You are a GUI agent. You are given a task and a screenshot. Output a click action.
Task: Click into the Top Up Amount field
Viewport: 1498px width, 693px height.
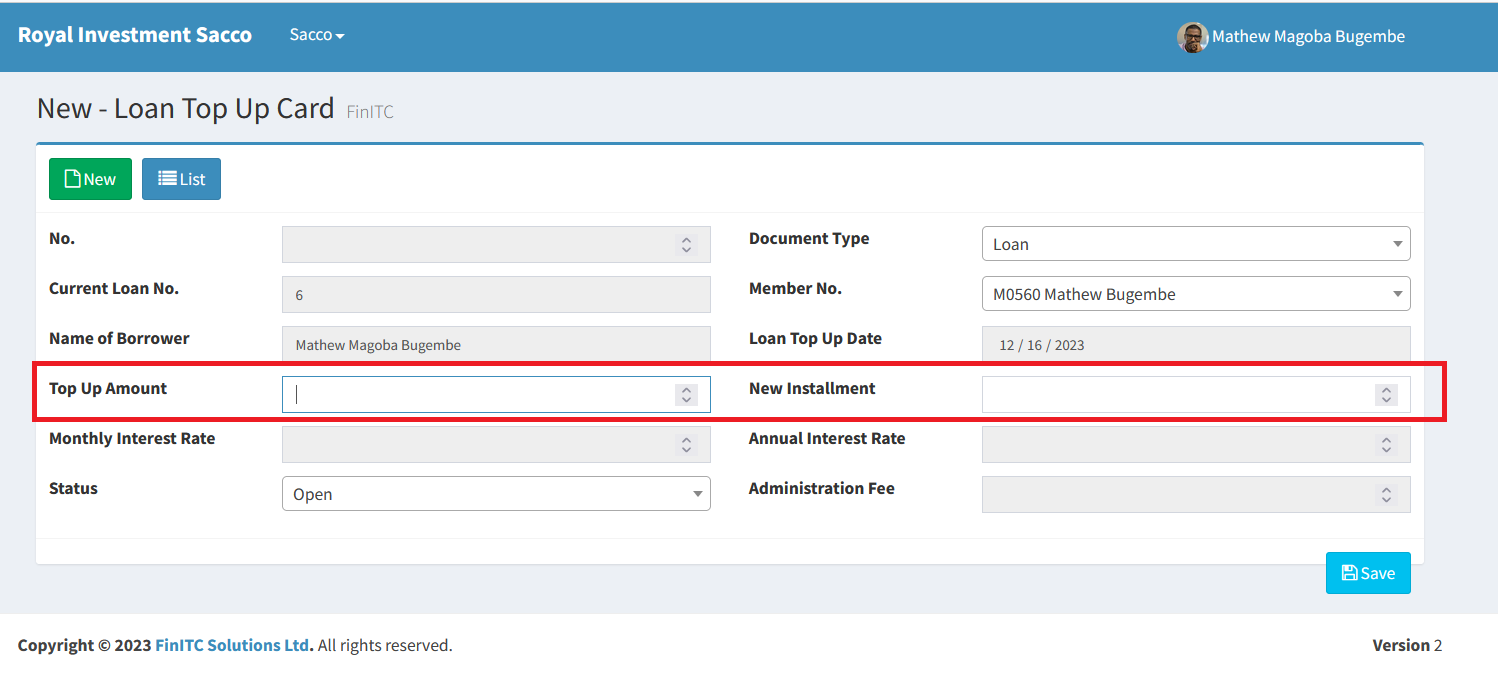[x=478, y=395]
